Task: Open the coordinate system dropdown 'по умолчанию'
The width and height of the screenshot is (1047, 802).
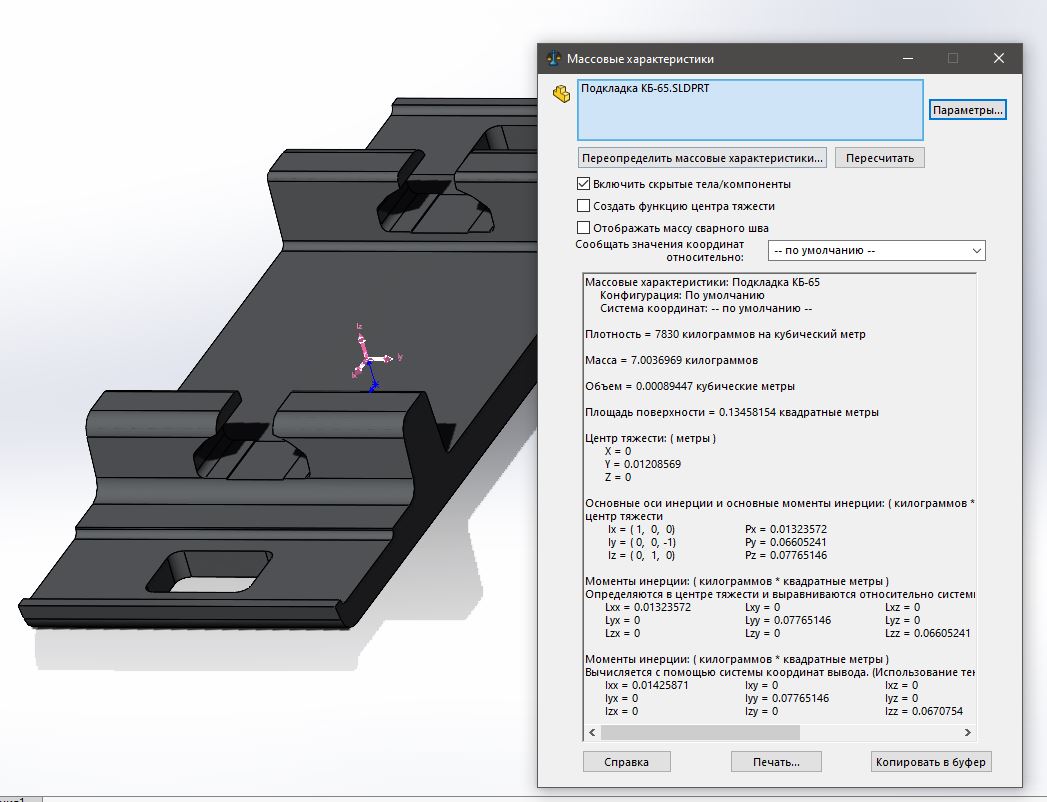Action: [876, 250]
